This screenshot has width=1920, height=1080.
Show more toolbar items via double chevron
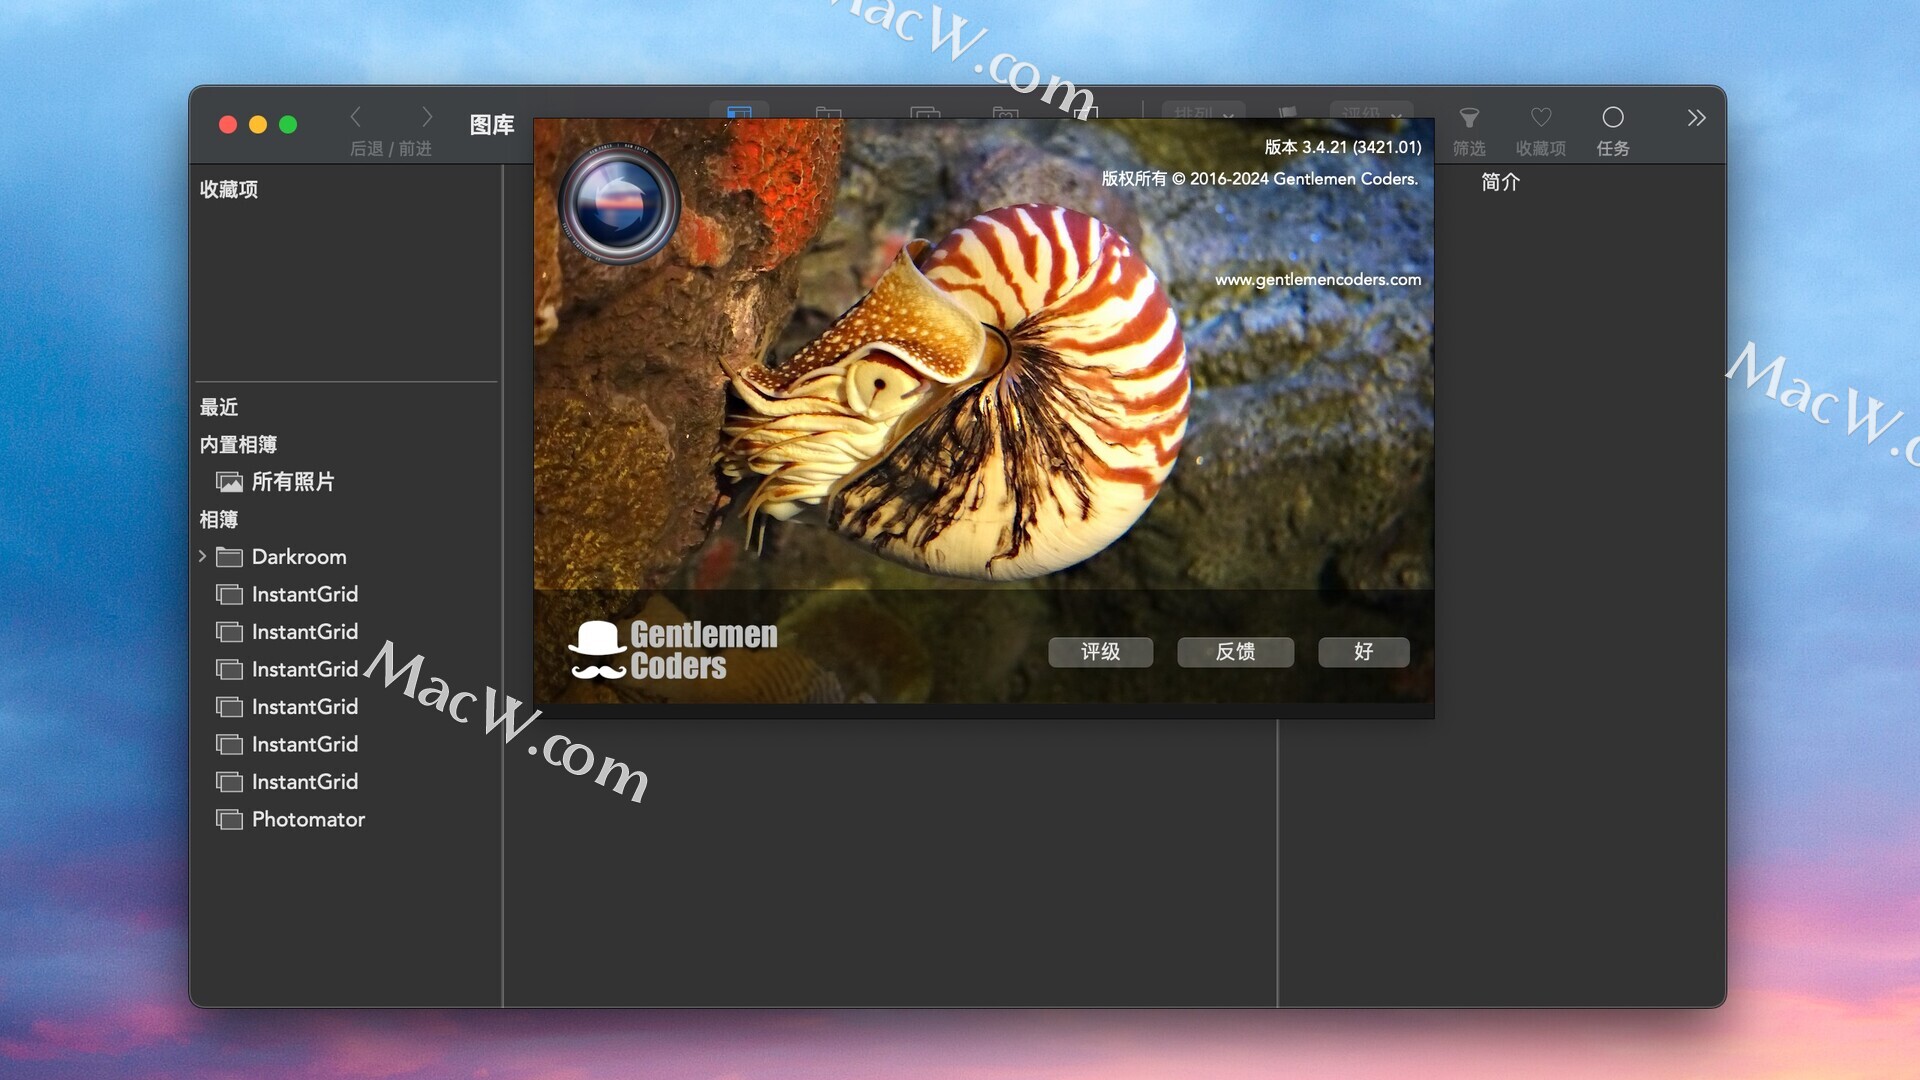tap(1696, 118)
